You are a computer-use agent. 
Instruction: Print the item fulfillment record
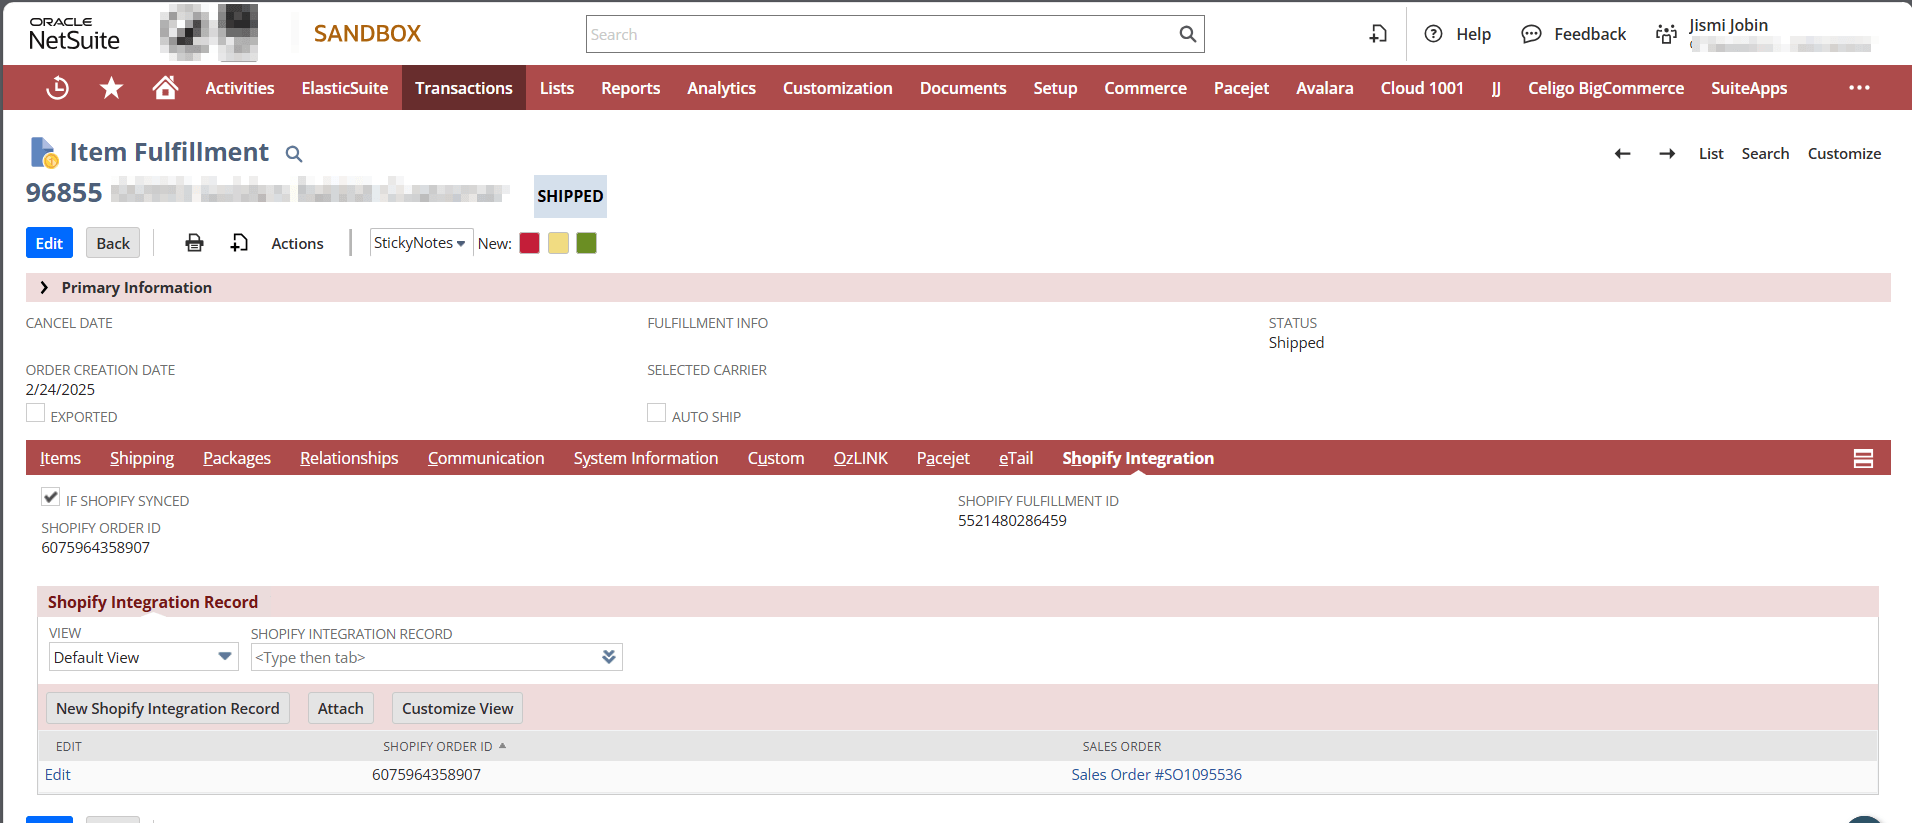point(194,243)
